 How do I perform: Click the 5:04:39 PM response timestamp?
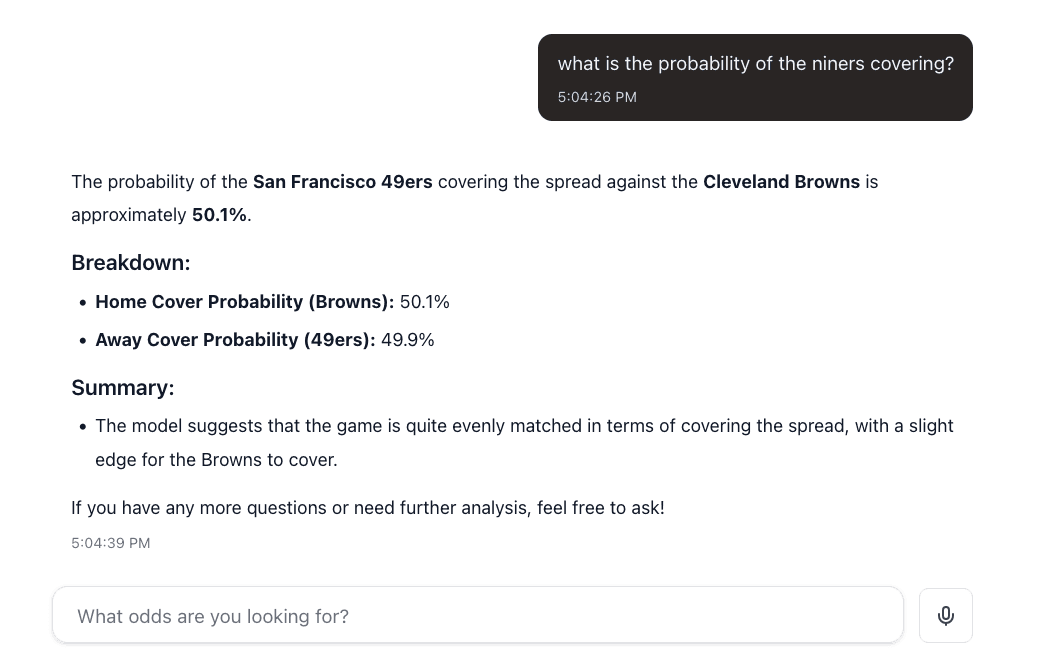point(110,543)
